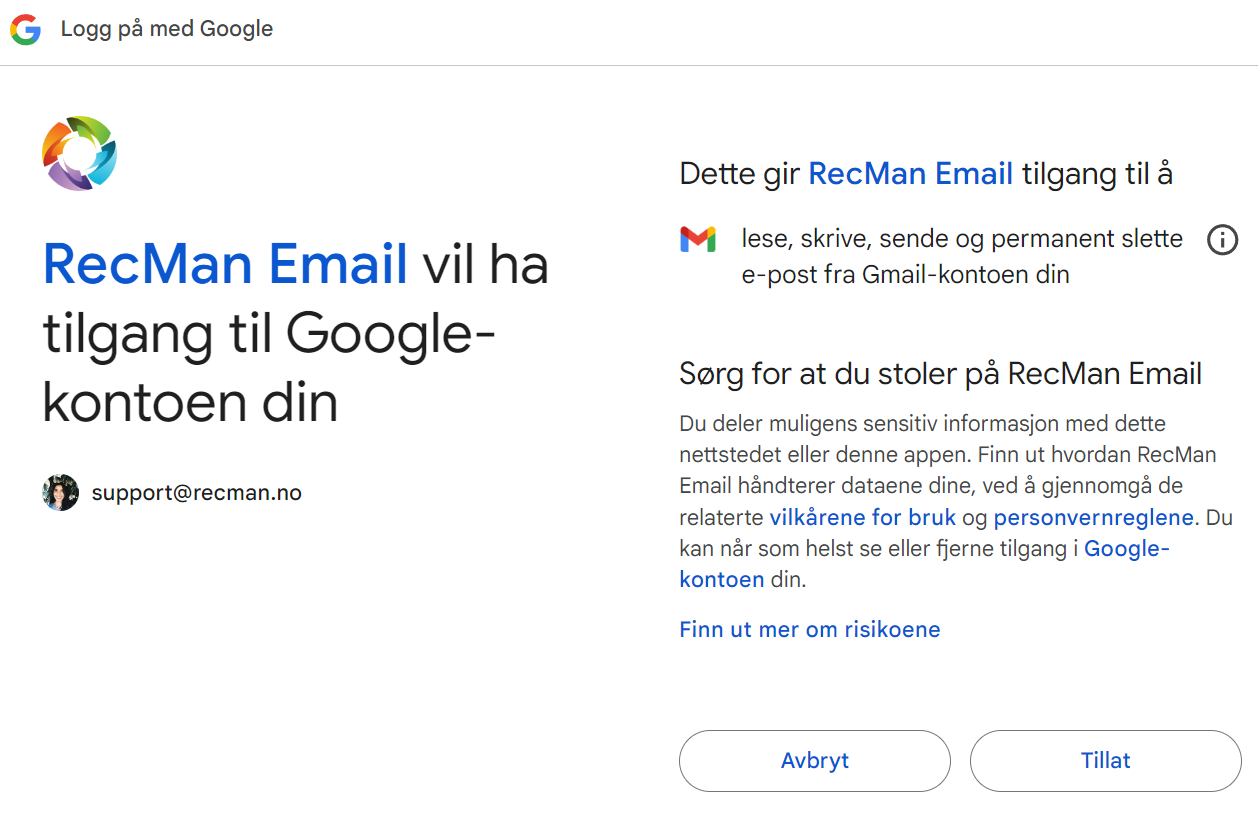Click the RecMan colorful app logo
Screen dimensions: 1258x822
click(x=80, y=153)
